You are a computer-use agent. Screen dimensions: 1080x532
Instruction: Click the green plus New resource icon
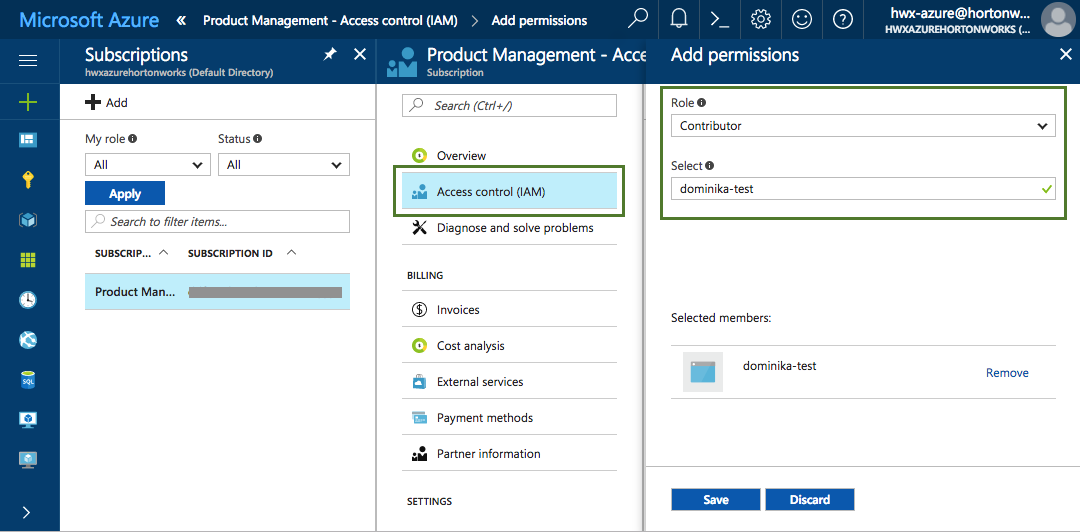[28, 101]
